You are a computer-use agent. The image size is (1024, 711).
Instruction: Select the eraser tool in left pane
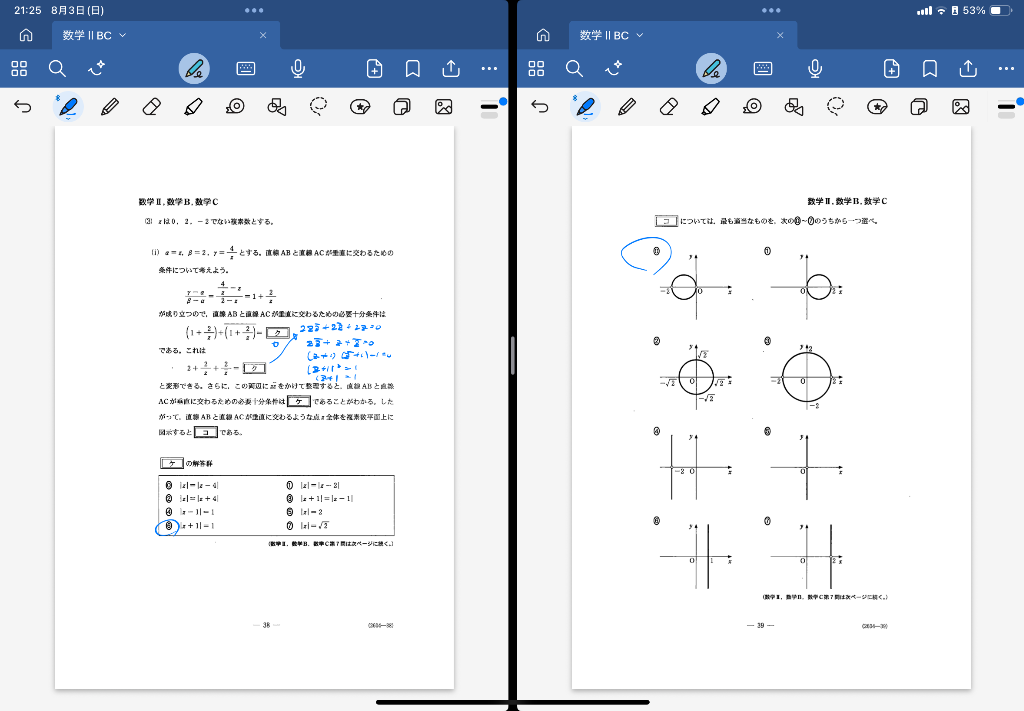(x=151, y=106)
